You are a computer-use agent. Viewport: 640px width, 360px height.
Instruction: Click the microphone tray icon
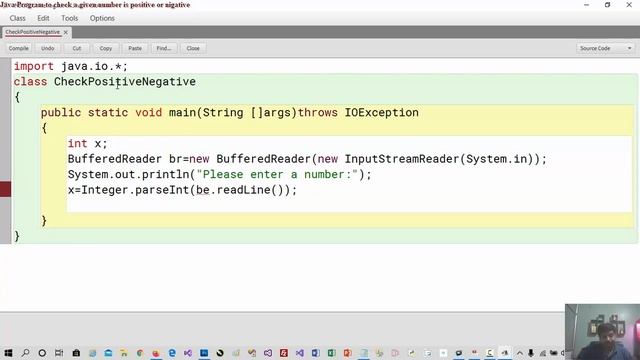pos(531,353)
